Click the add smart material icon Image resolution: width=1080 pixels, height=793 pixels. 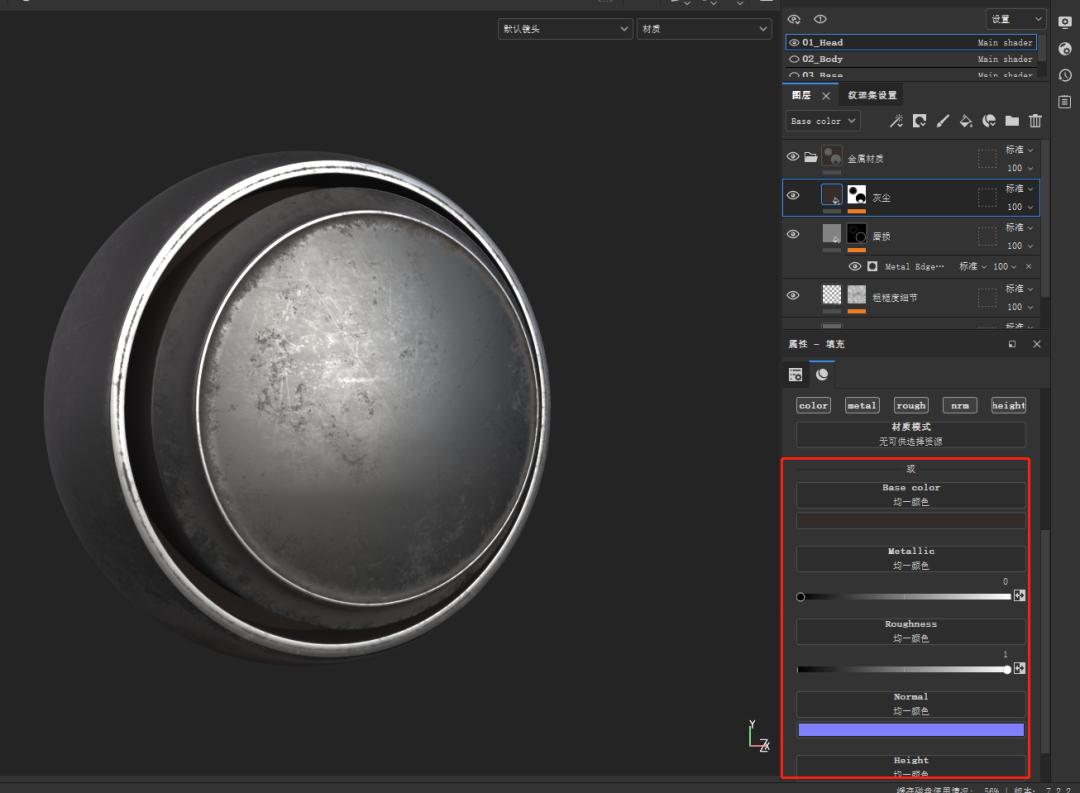(x=989, y=121)
